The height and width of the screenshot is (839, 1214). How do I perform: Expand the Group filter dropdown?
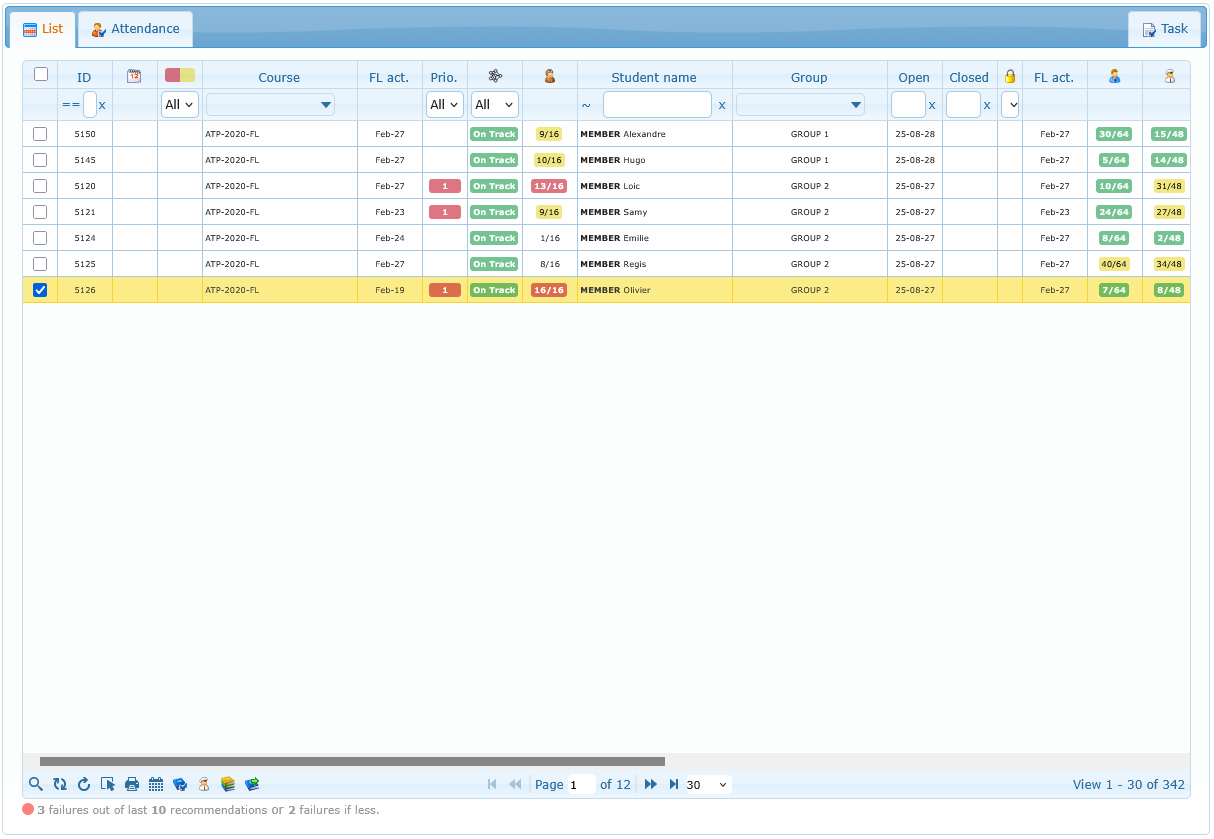800,105
